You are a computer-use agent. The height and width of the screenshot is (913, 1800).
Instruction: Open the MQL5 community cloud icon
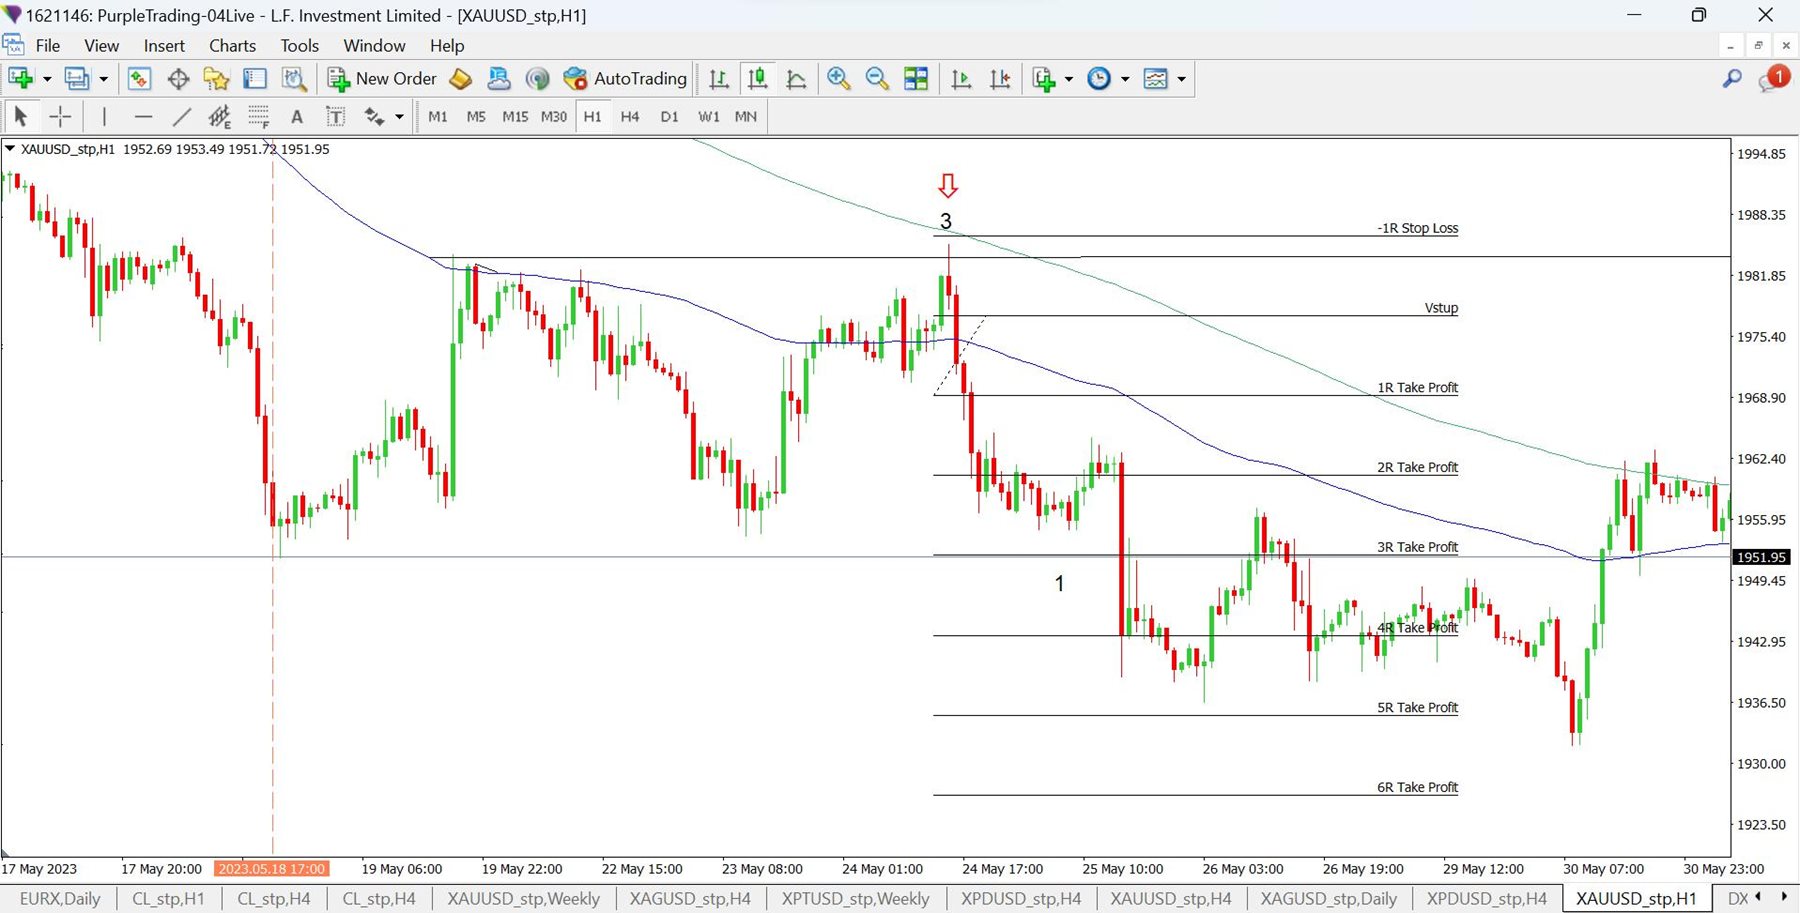[x=499, y=79]
